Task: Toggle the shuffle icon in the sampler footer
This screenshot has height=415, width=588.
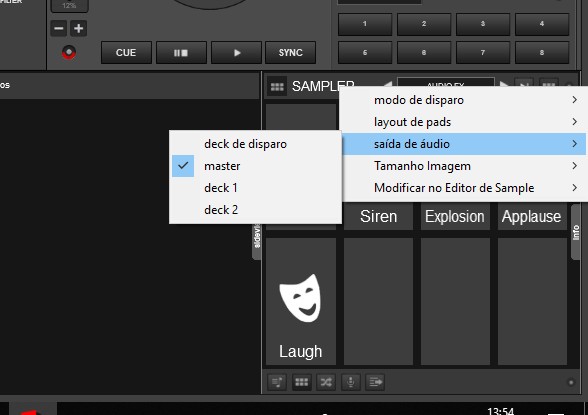Action: point(326,382)
